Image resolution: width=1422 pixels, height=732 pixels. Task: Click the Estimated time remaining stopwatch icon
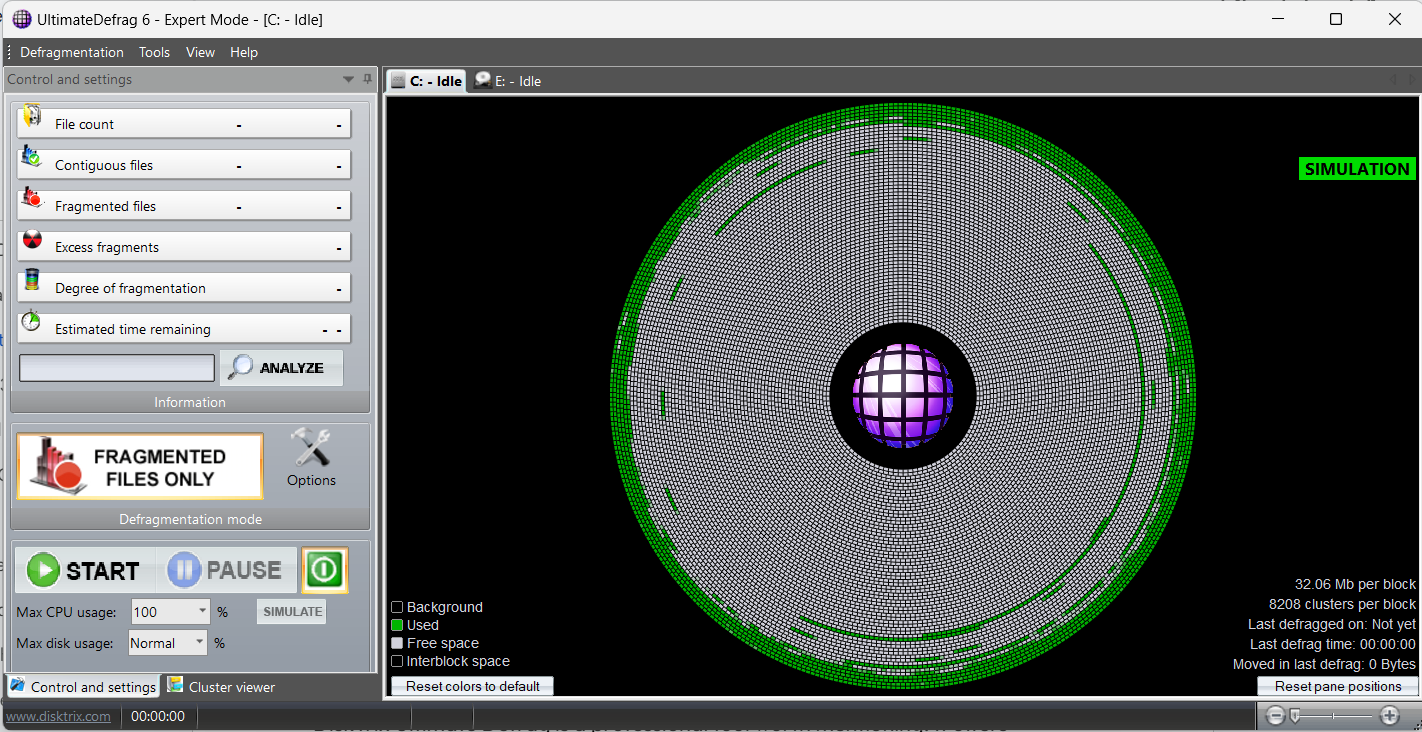(32, 321)
